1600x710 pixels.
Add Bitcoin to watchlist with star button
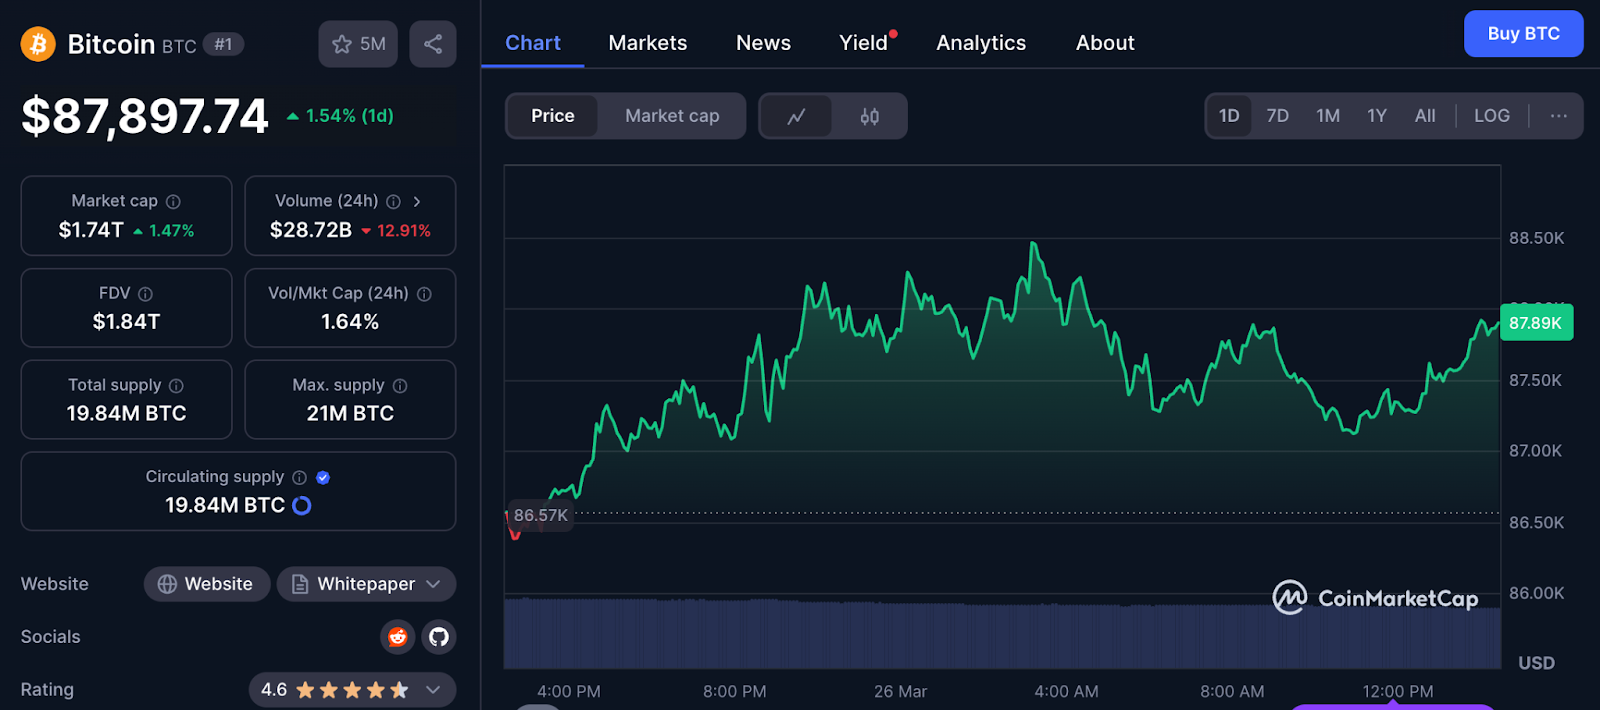click(x=358, y=44)
